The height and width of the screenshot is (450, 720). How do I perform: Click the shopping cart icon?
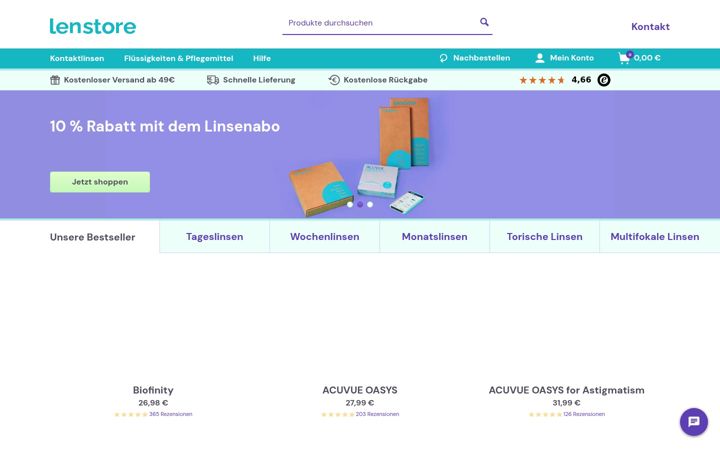[624, 58]
